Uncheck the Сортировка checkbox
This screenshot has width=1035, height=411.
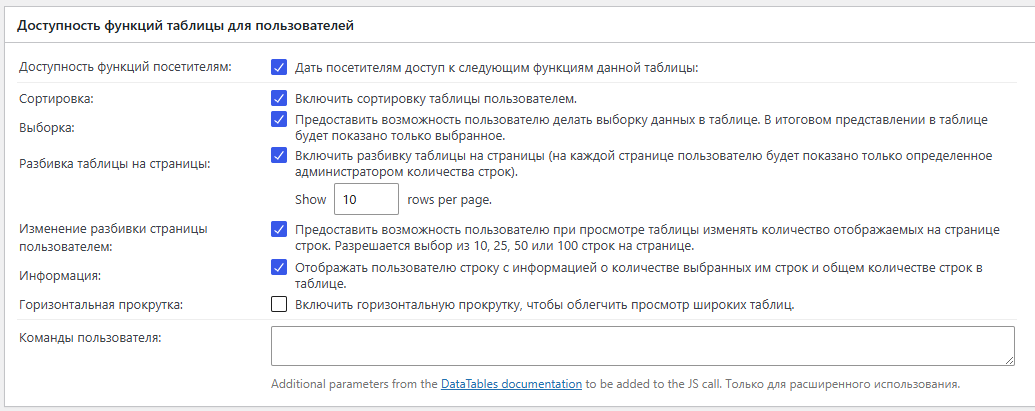click(279, 98)
